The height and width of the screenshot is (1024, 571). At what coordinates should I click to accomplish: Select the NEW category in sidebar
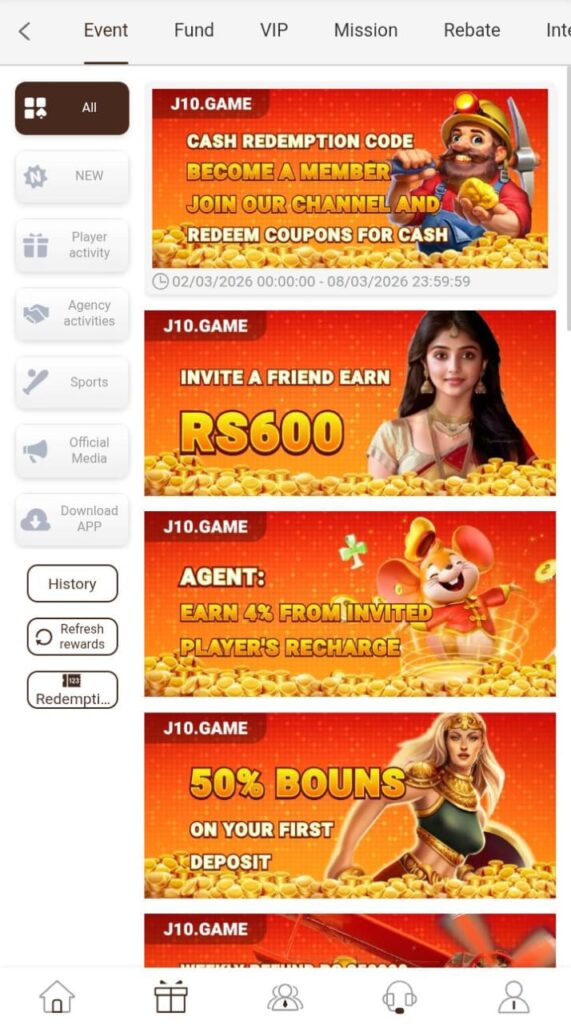pos(72,176)
